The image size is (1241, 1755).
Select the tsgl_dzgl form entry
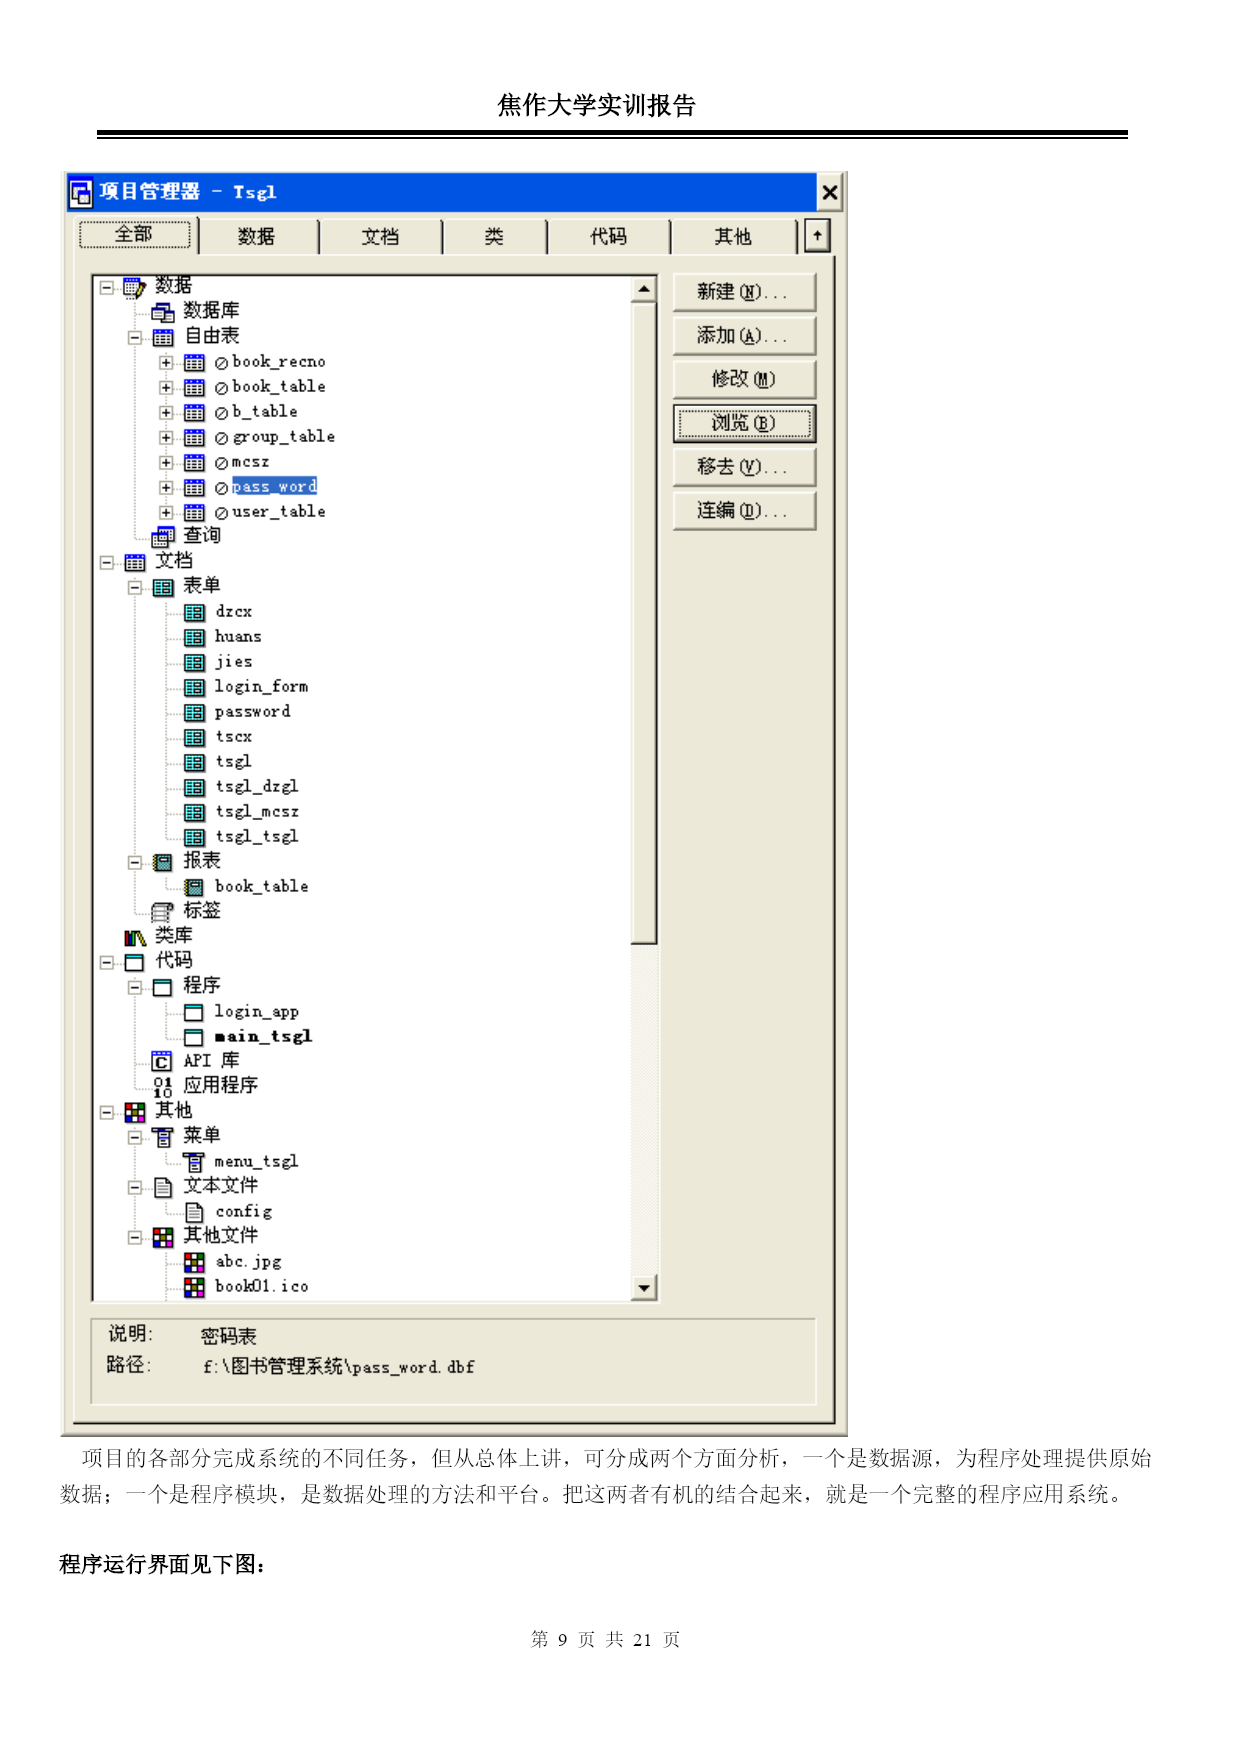click(257, 787)
